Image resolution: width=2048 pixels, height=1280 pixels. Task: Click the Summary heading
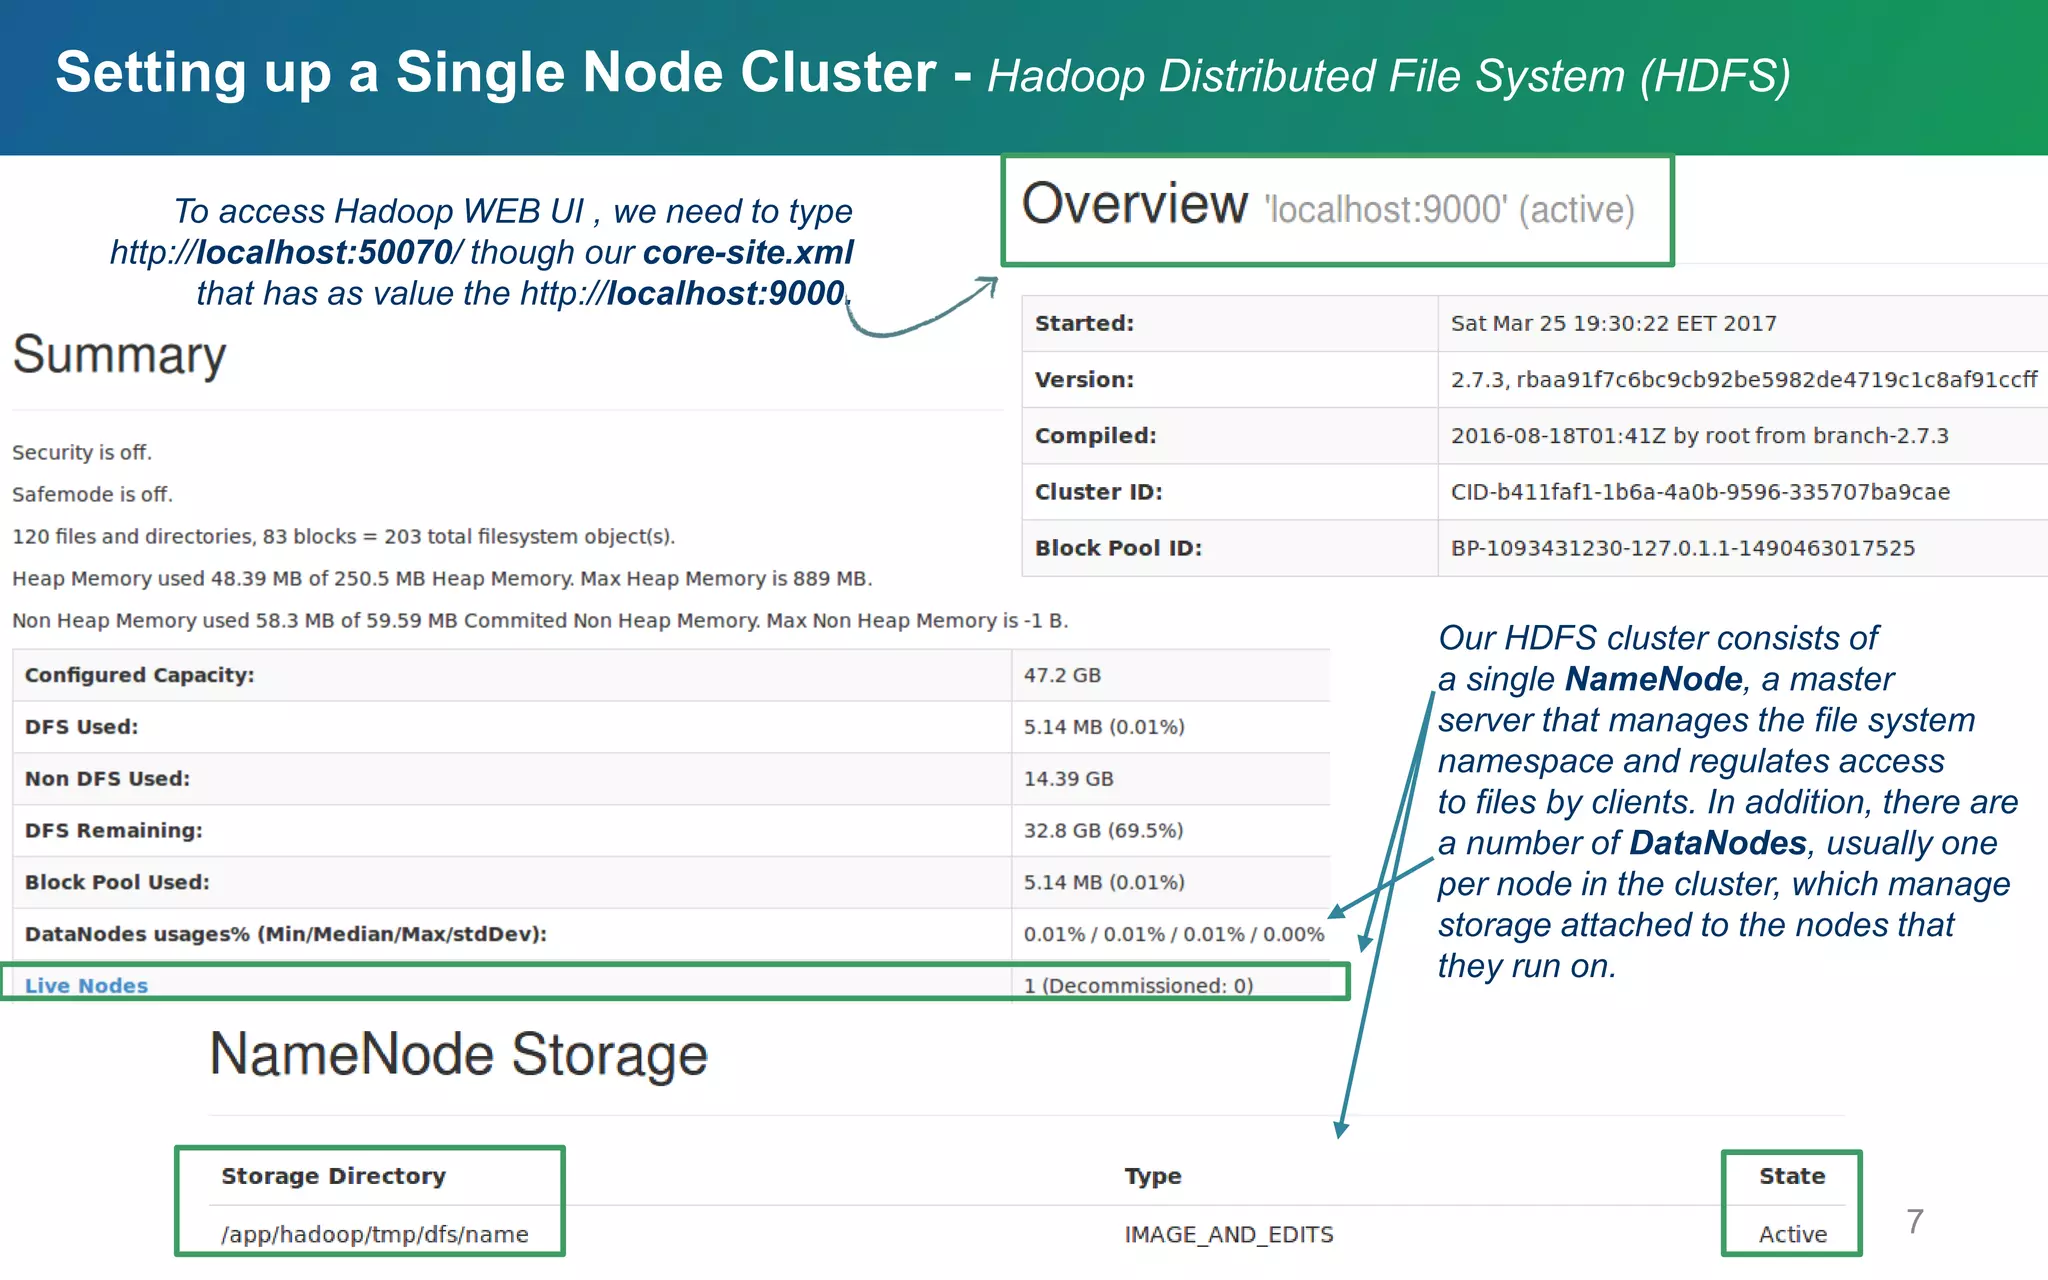(119, 355)
